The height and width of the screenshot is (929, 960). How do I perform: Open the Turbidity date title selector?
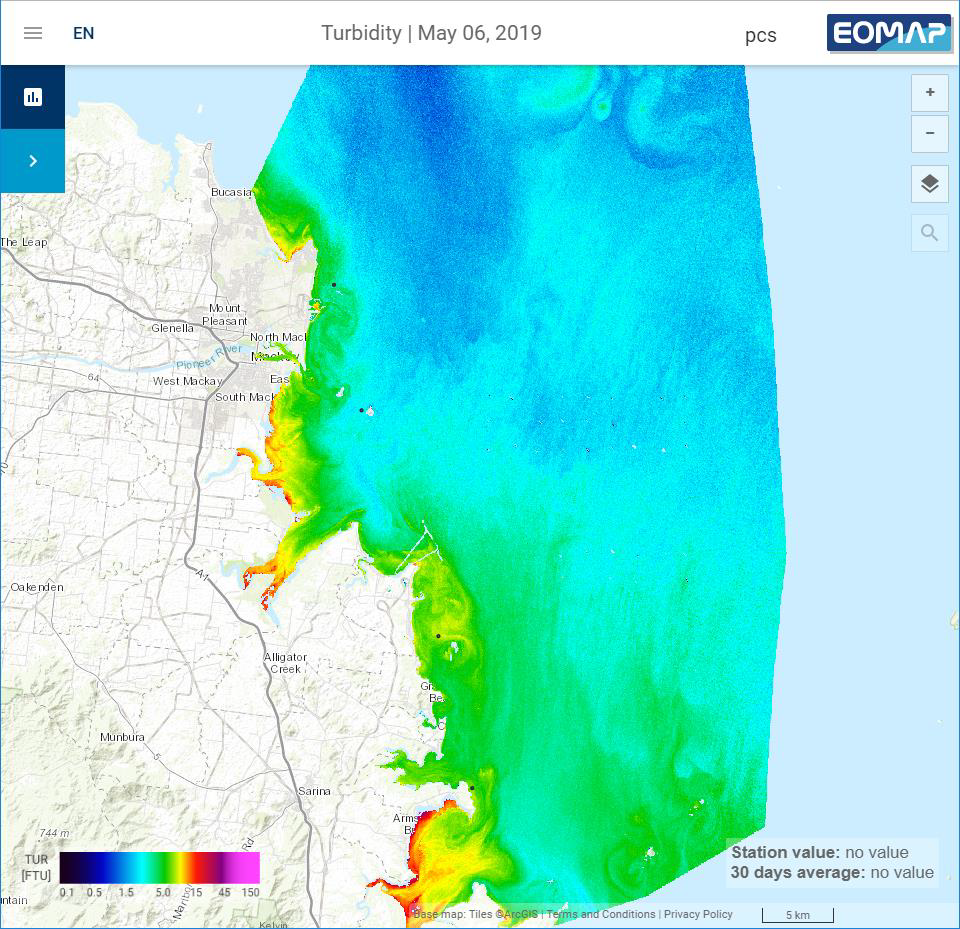pos(431,33)
